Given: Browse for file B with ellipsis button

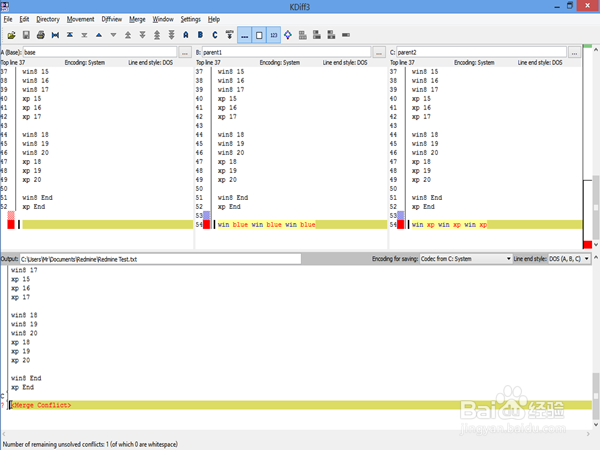Looking at the screenshot, I should click(379, 52).
